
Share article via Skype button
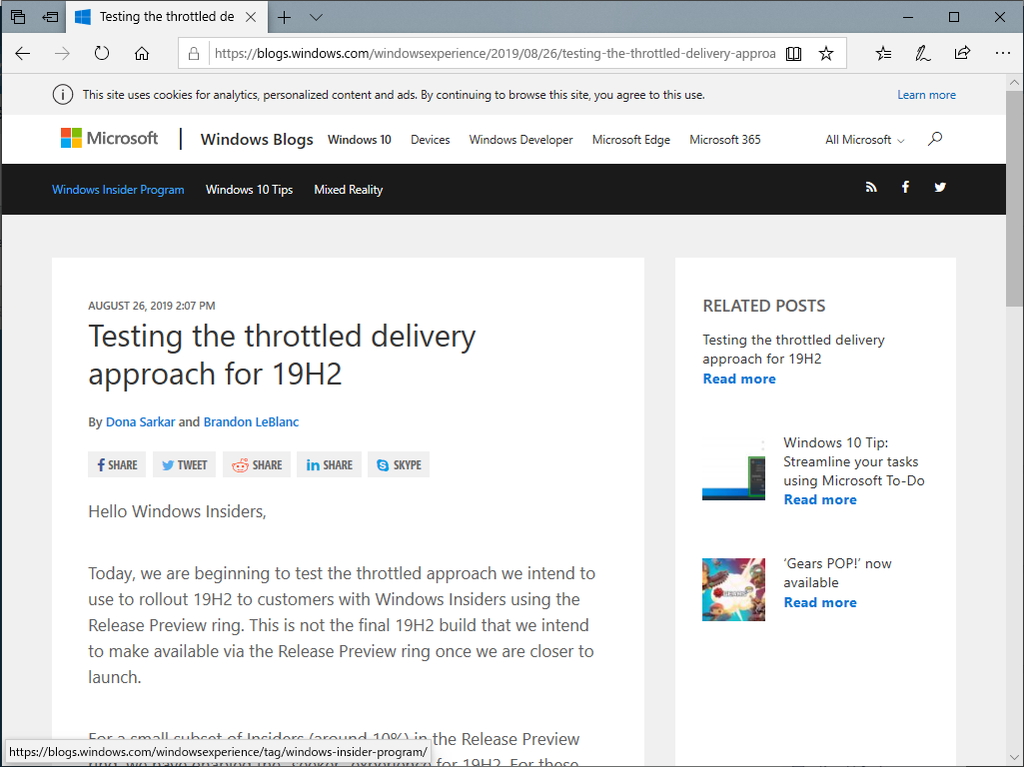coord(398,465)
